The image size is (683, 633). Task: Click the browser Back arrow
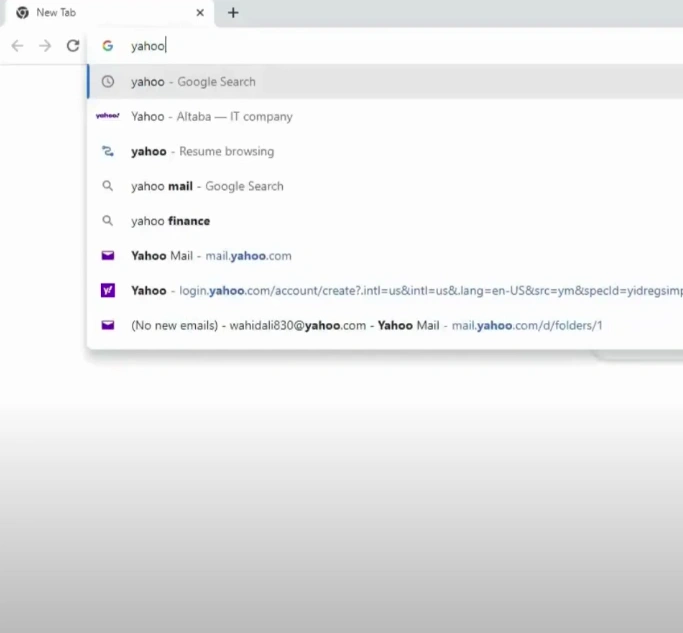point(17,46)
